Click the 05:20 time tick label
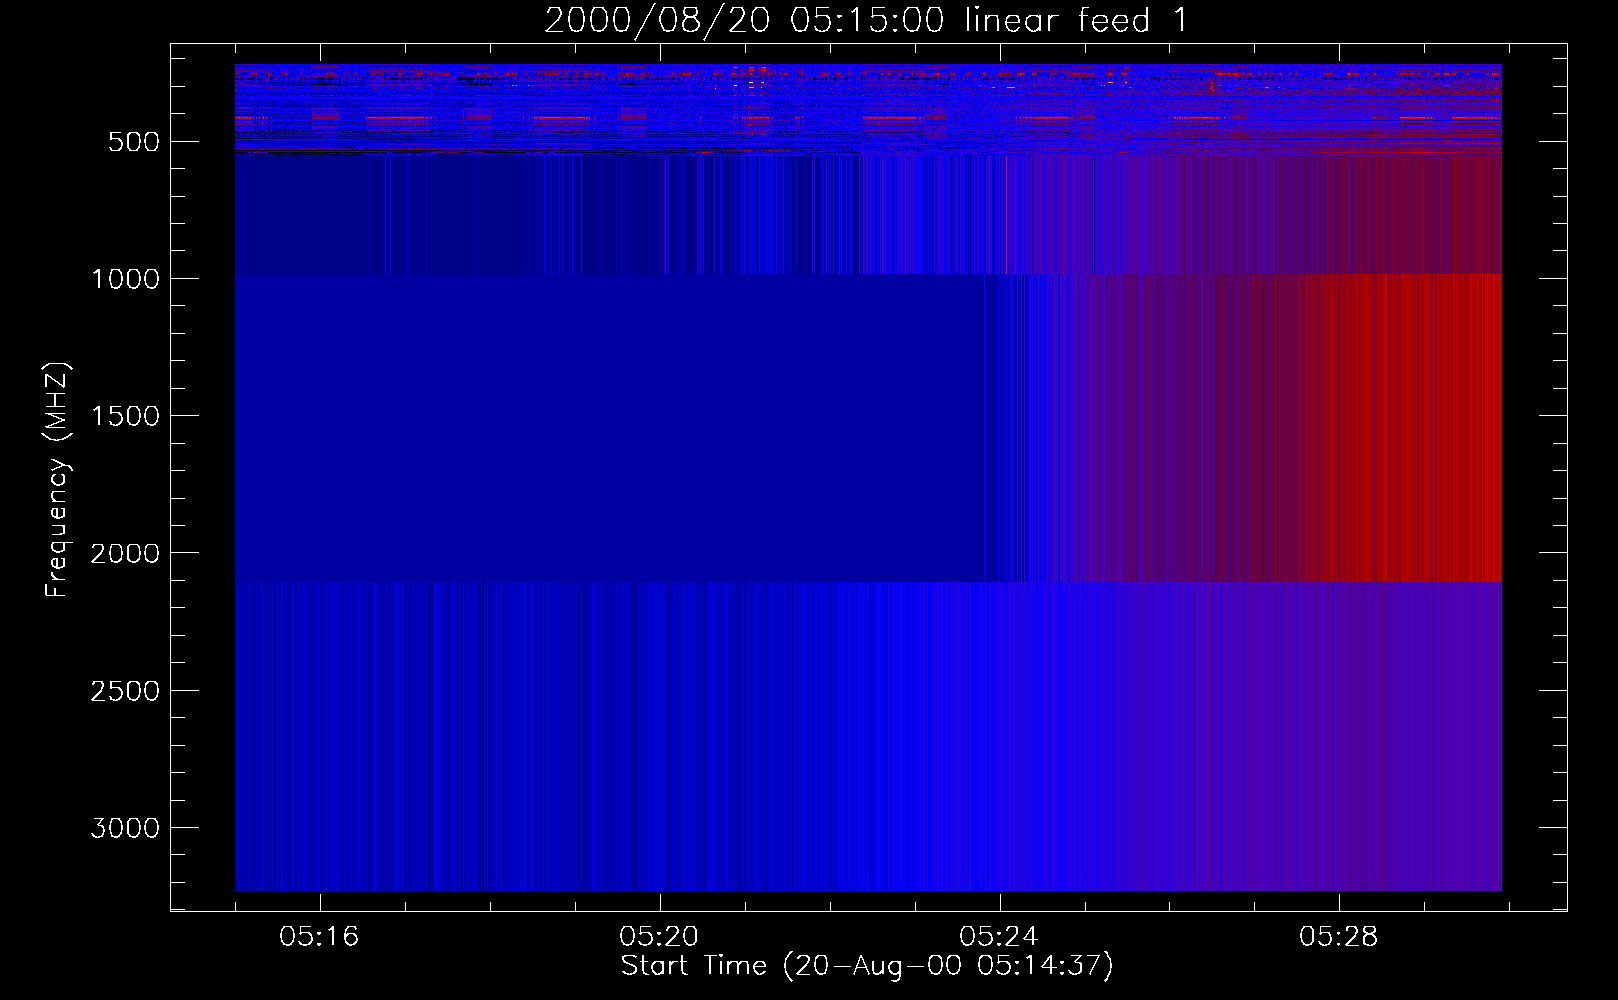 point(659,937)
